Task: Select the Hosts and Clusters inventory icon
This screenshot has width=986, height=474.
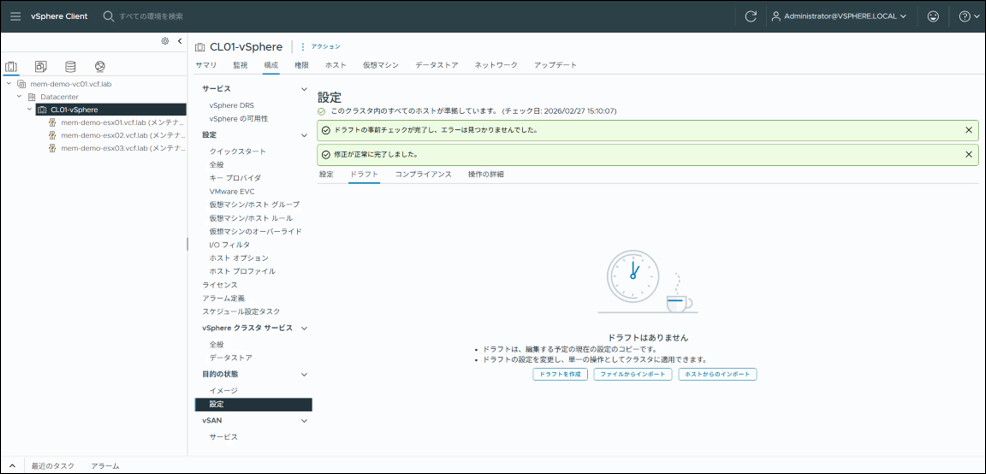Action: 12,67
